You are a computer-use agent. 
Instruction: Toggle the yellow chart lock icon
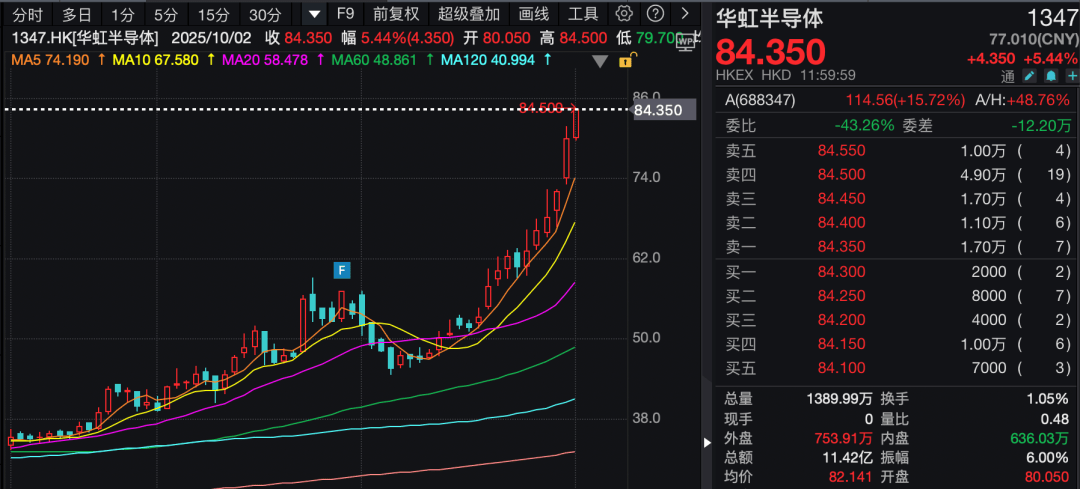pos(625,60)
